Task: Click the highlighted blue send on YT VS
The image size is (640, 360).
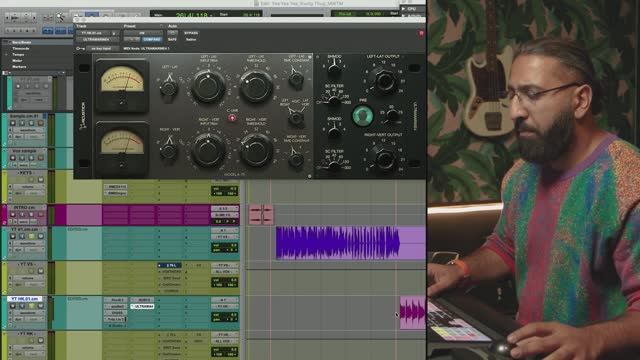Action: [169, 265]
